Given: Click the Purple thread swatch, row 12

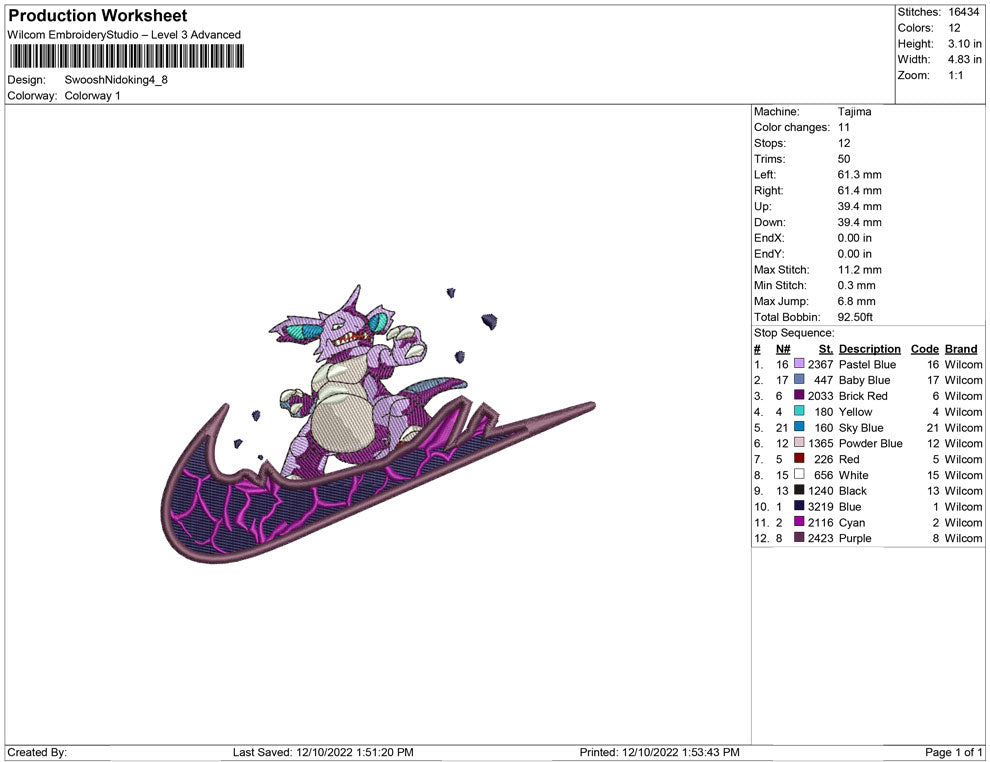Looking at the screenshot, I should (799, 537).
